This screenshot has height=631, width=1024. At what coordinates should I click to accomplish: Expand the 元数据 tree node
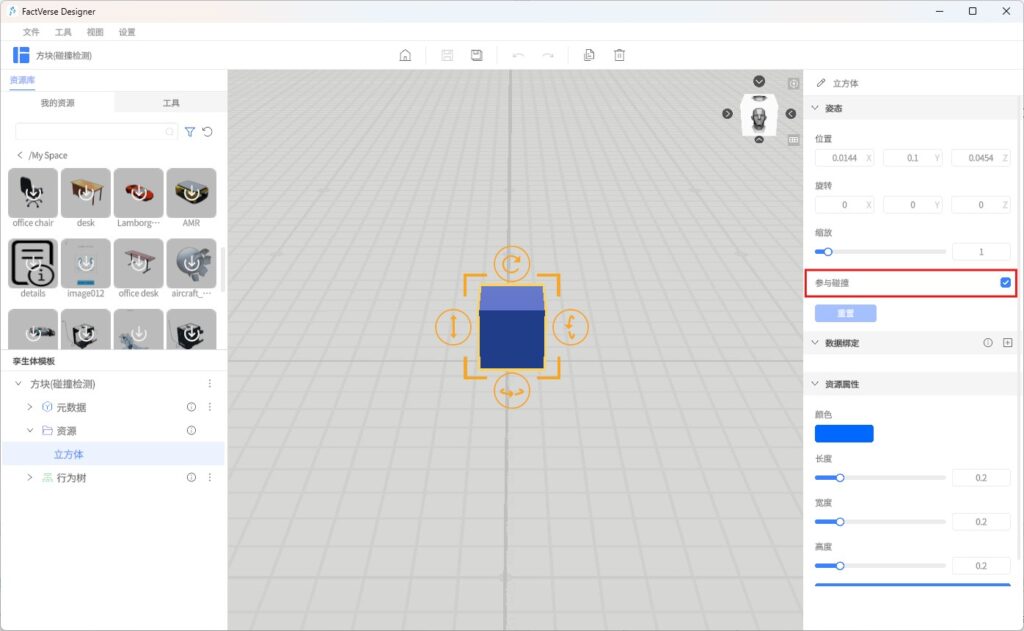tap(30, 407)
